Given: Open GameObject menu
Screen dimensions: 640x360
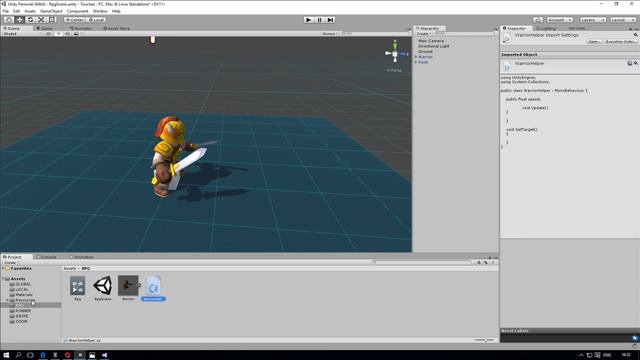Looking at the screenshot, I should click(51, 11).
